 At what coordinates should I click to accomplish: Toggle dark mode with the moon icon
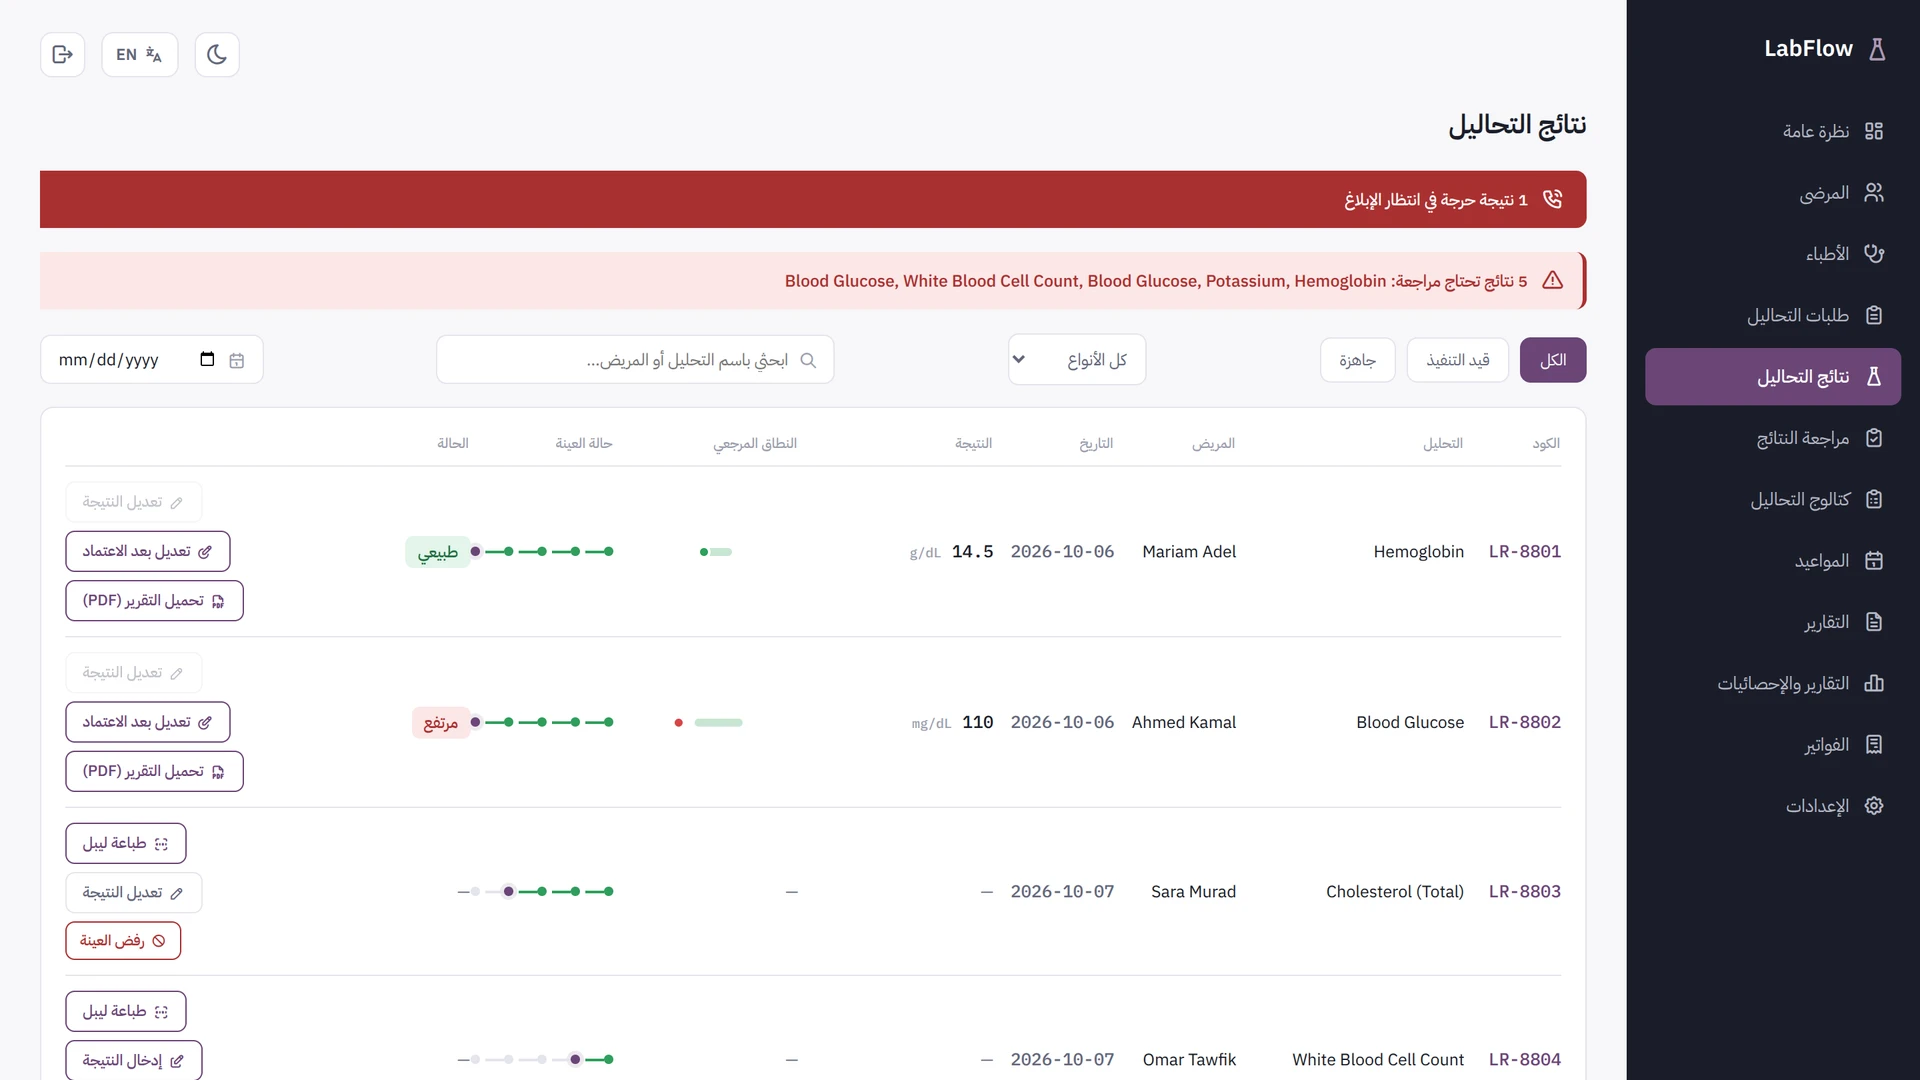217,54
